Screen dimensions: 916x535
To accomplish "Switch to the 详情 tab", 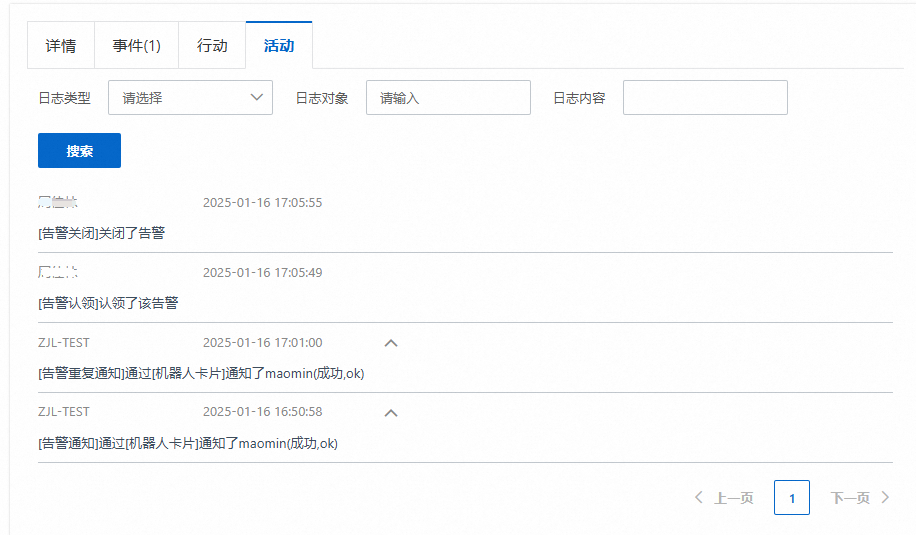I will pos(61,46).
